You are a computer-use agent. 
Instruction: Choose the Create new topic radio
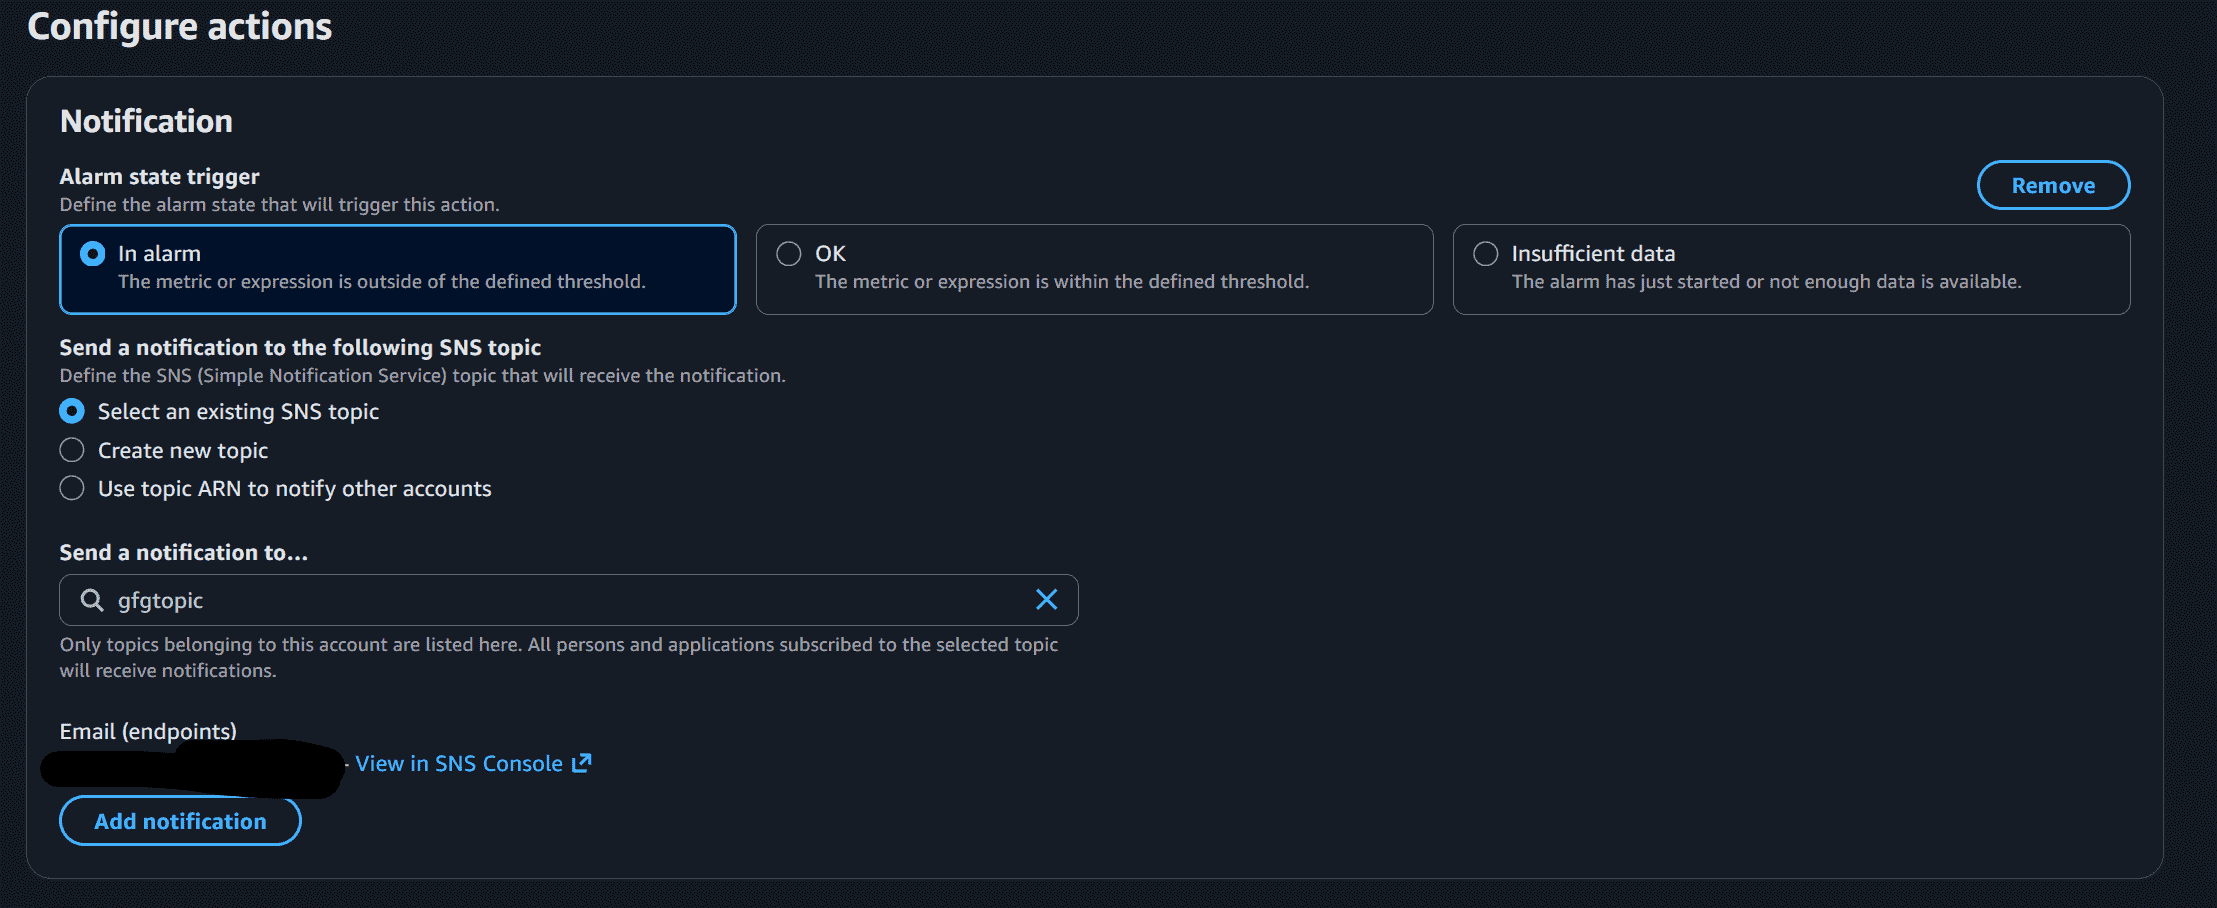tap(72, 450)
